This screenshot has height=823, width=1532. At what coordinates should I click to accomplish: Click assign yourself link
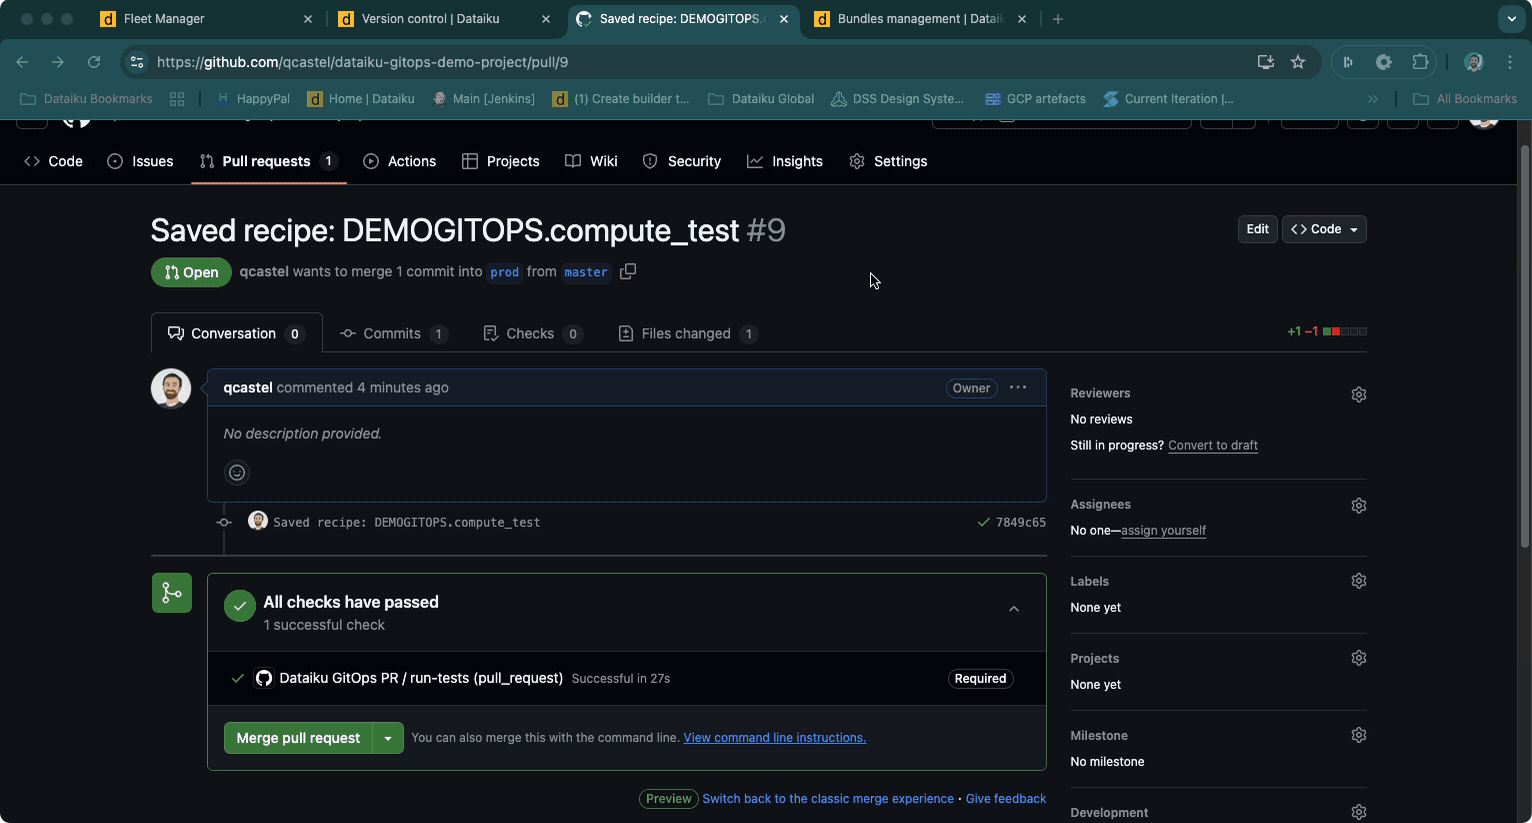point(1163,530)
